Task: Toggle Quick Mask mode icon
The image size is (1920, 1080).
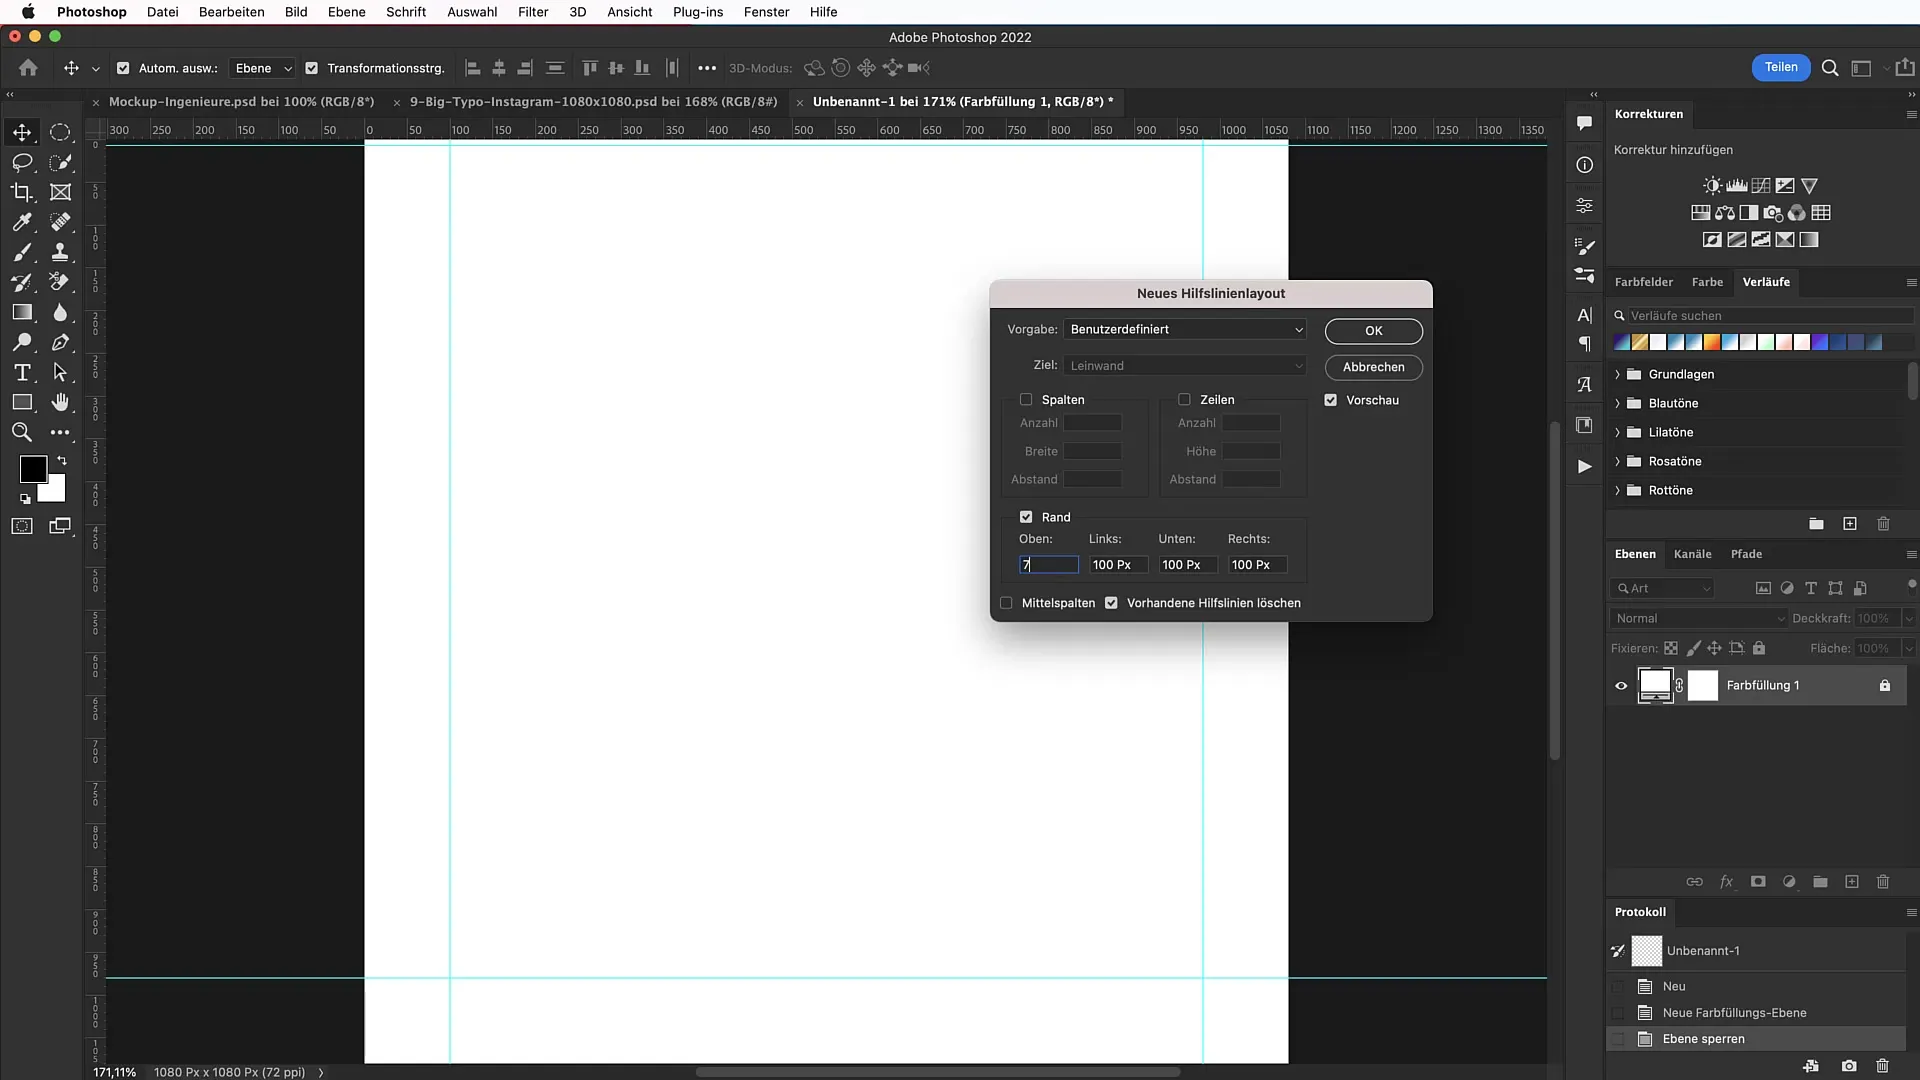Action: [x=22, y=526]
